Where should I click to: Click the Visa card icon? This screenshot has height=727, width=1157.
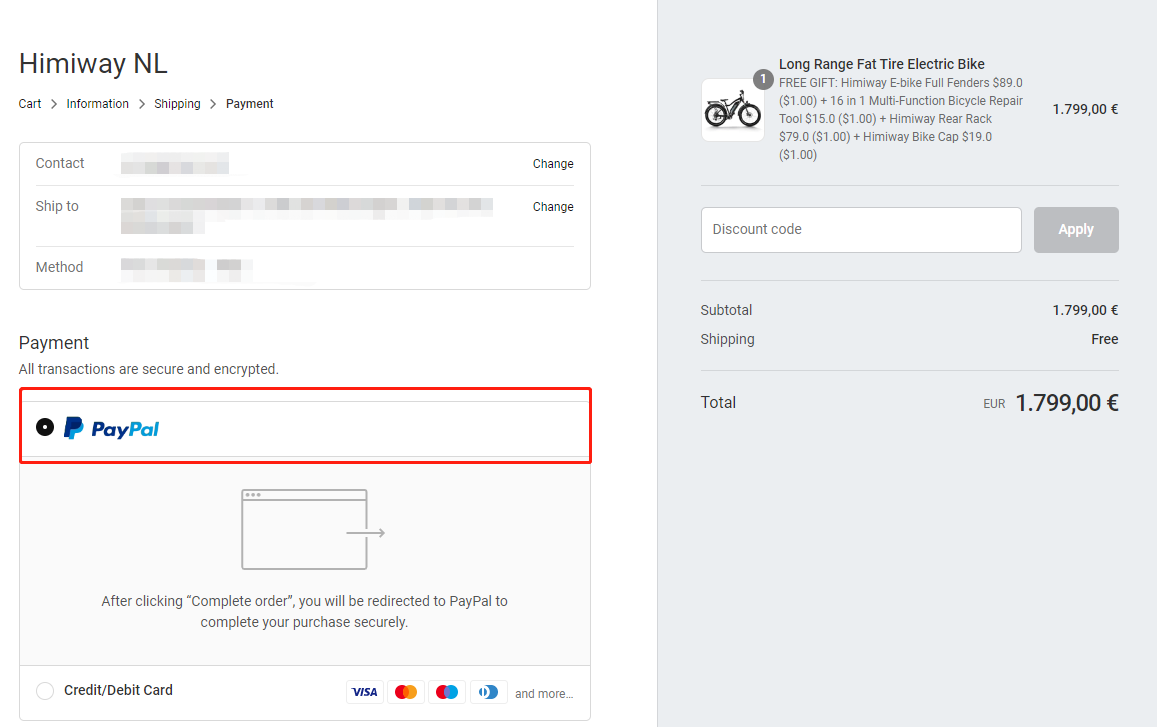(x=365, y=691)
